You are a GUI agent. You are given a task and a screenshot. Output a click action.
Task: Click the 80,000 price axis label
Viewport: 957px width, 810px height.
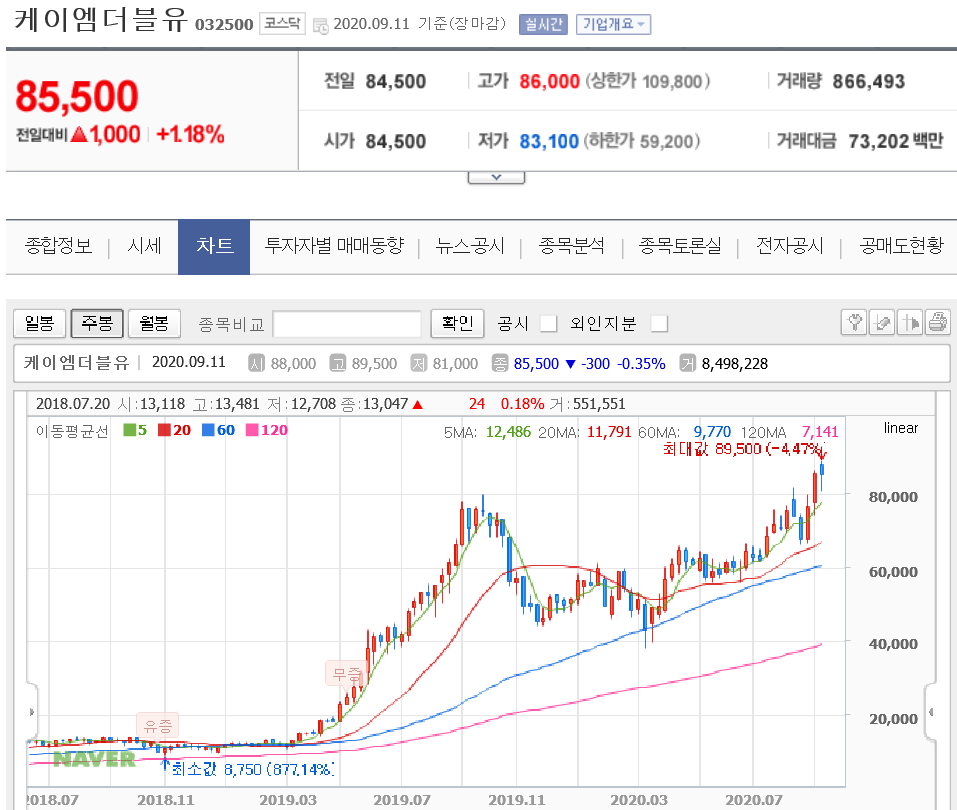coord(894,497)
